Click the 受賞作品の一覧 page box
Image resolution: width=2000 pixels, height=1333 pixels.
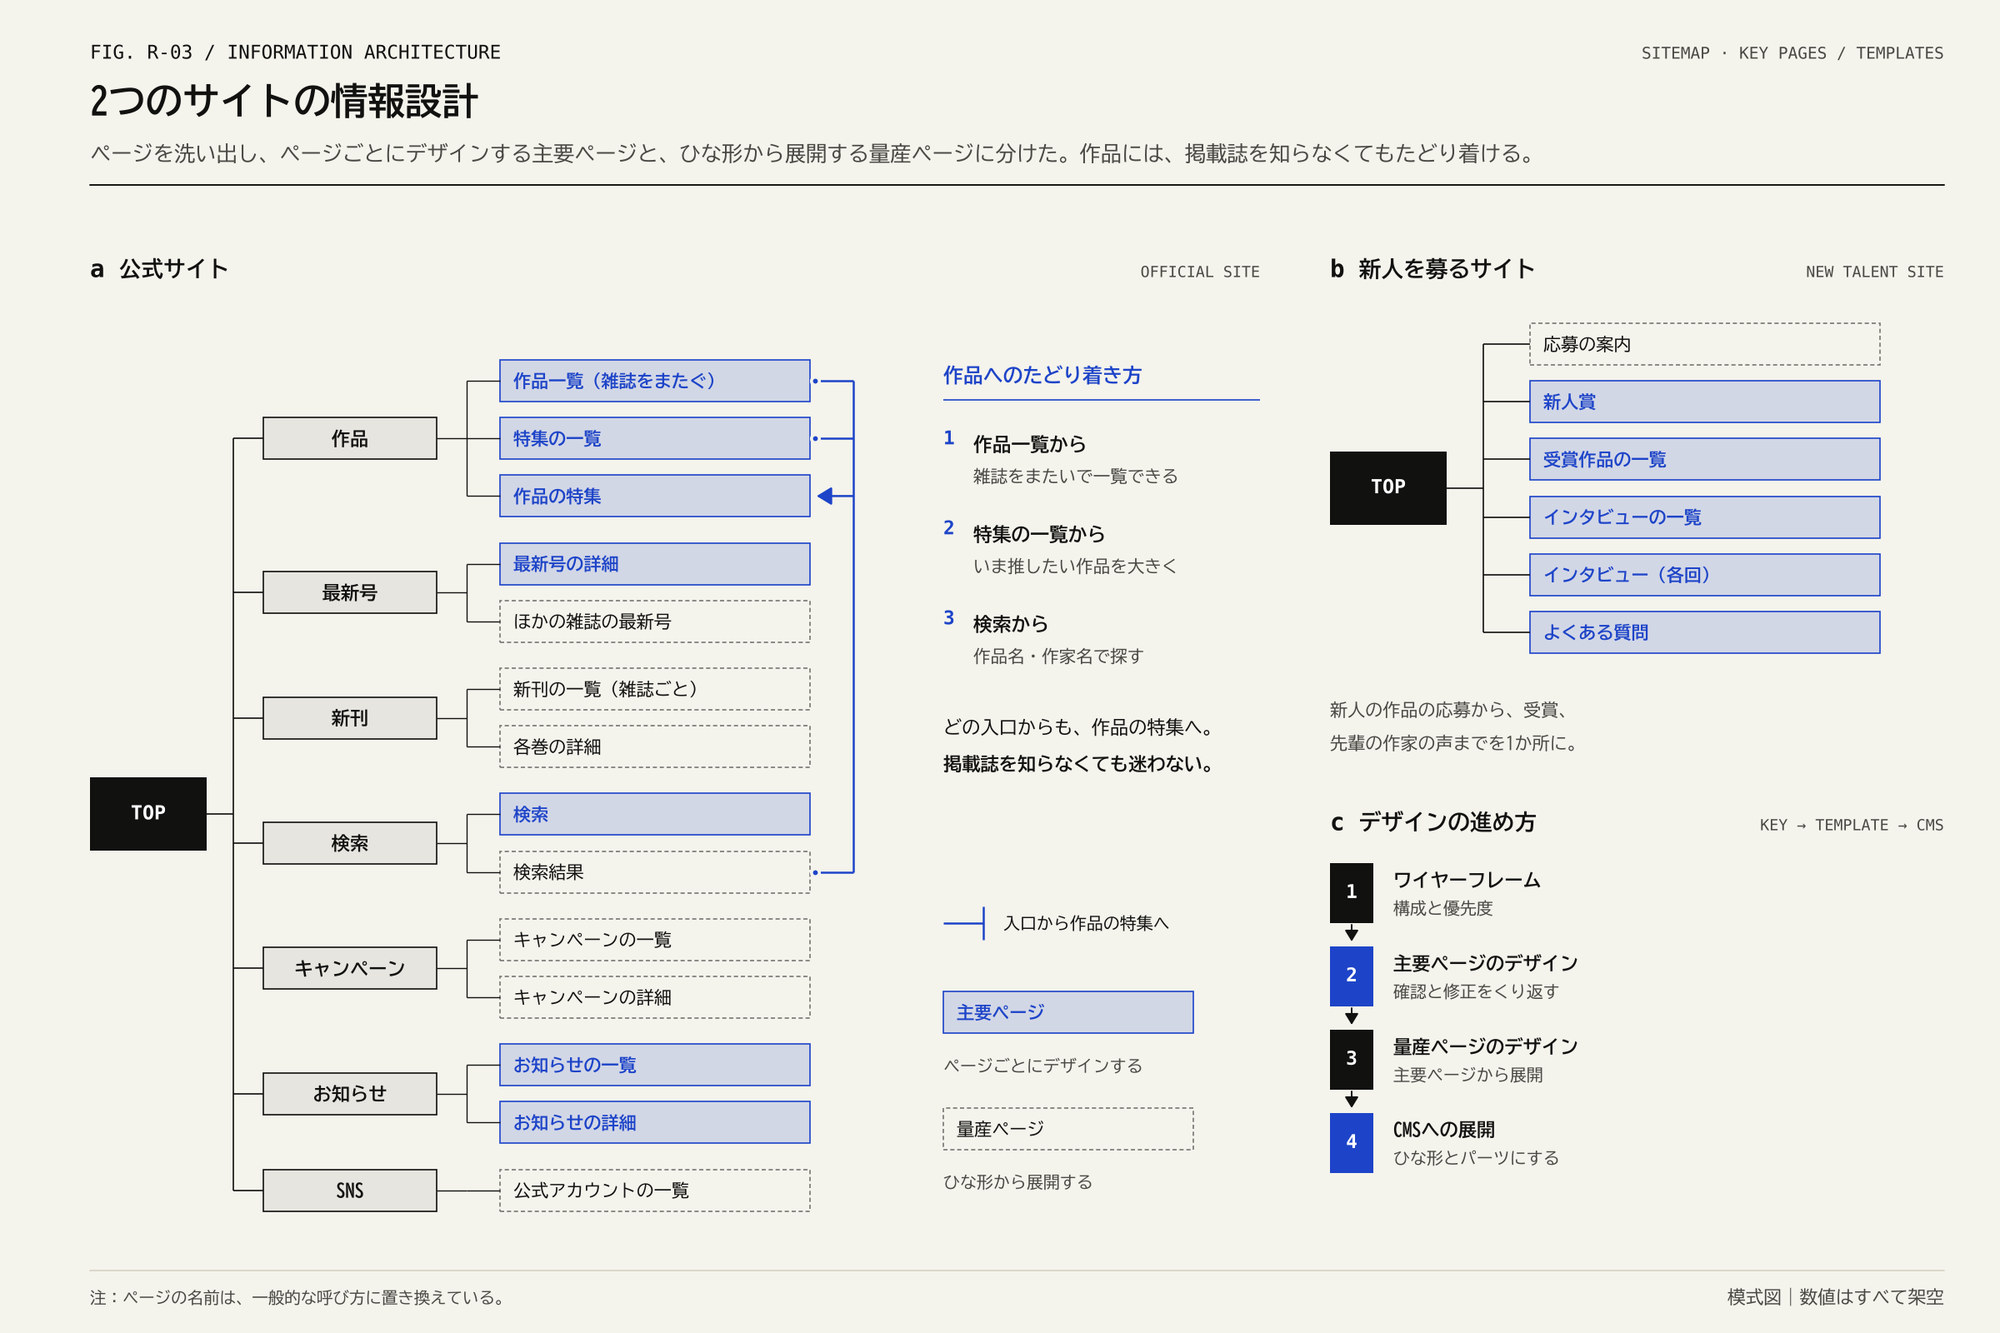coord(1705,459)
